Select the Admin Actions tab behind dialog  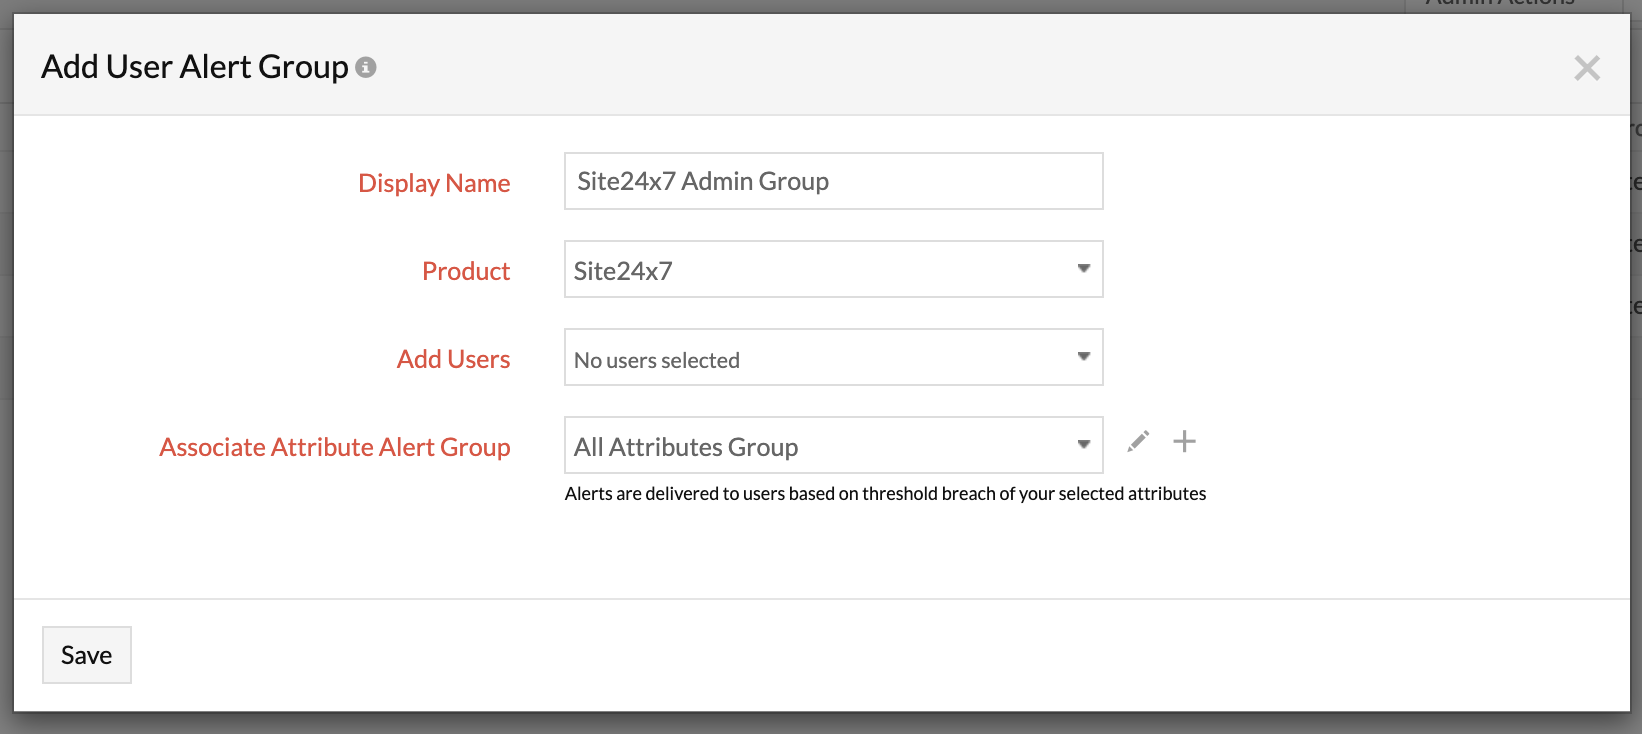tap(1500, 5)
